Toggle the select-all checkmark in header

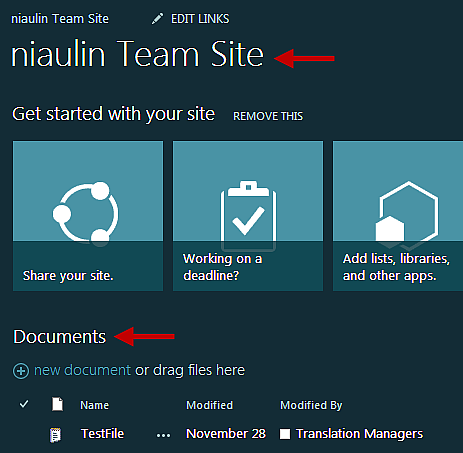click(x=24, y=404)
